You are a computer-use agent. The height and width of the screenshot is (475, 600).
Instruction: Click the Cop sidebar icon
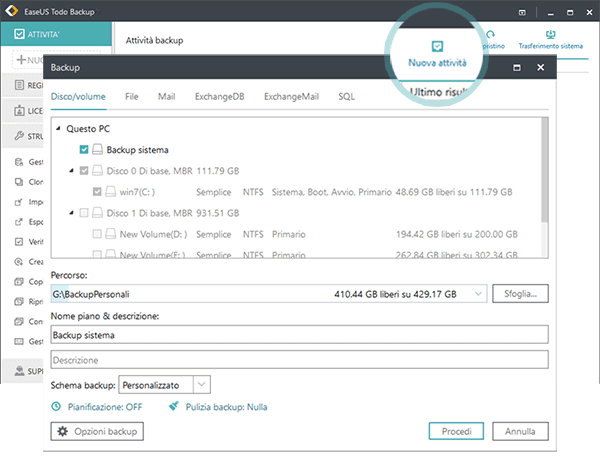pos(19,281)
